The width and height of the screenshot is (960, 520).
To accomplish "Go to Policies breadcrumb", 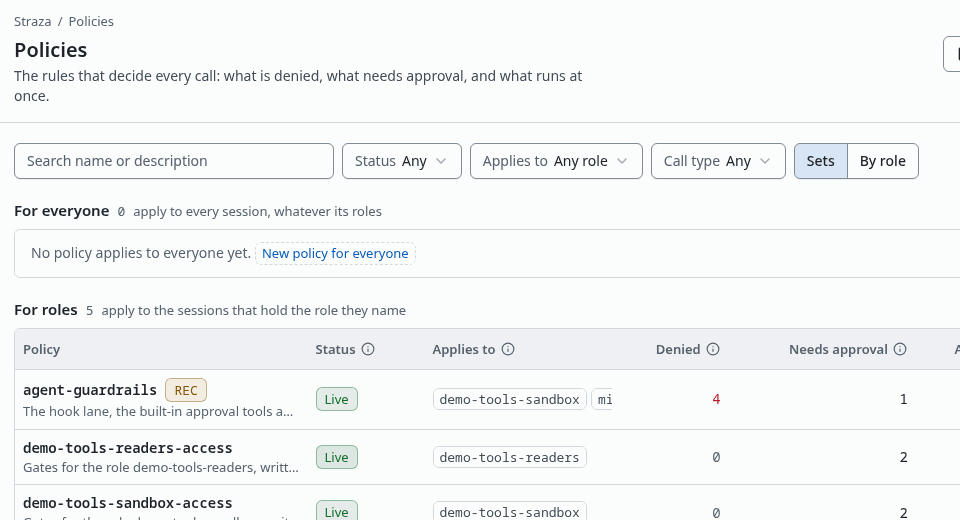I will pos(91,21).
